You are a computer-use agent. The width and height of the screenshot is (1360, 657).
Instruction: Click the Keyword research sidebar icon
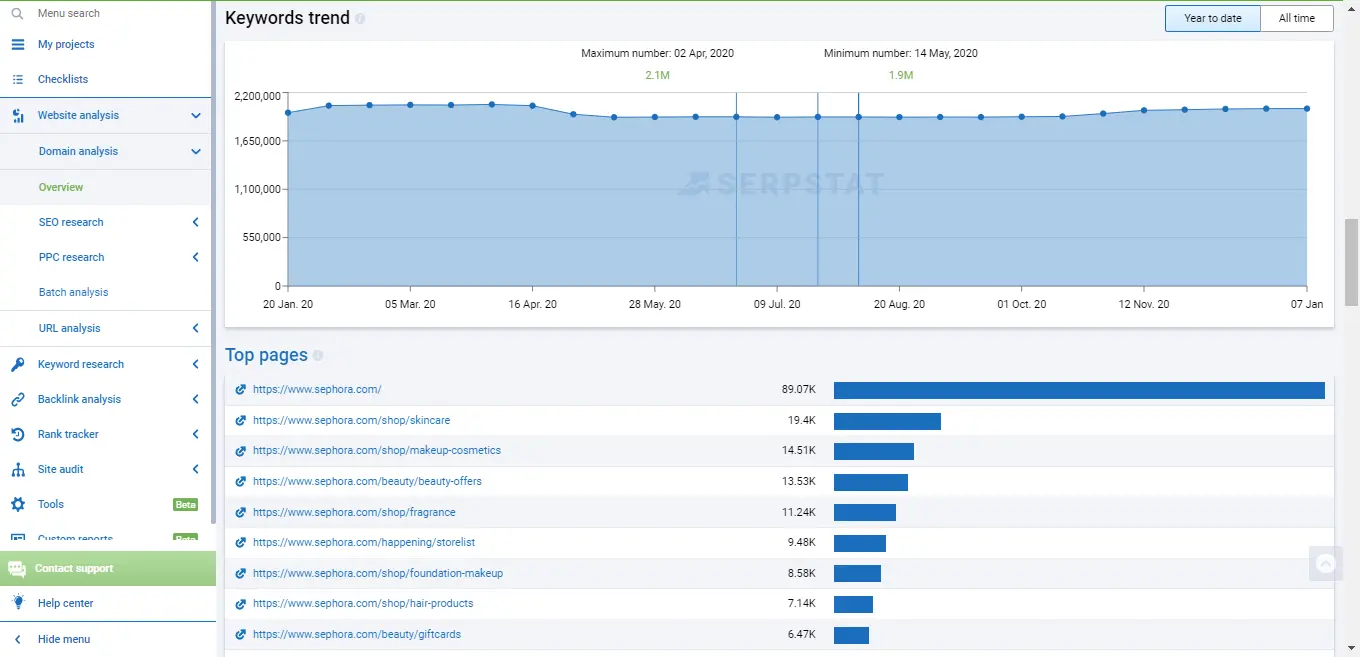(18, 363)
